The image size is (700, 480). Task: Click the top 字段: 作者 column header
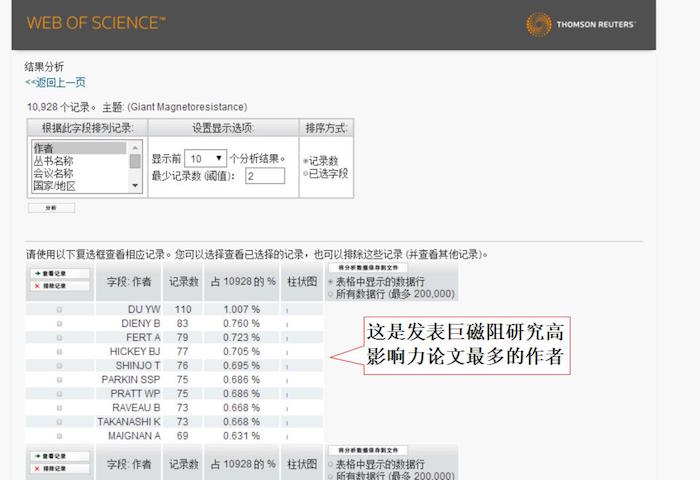[x=129, y=282]
